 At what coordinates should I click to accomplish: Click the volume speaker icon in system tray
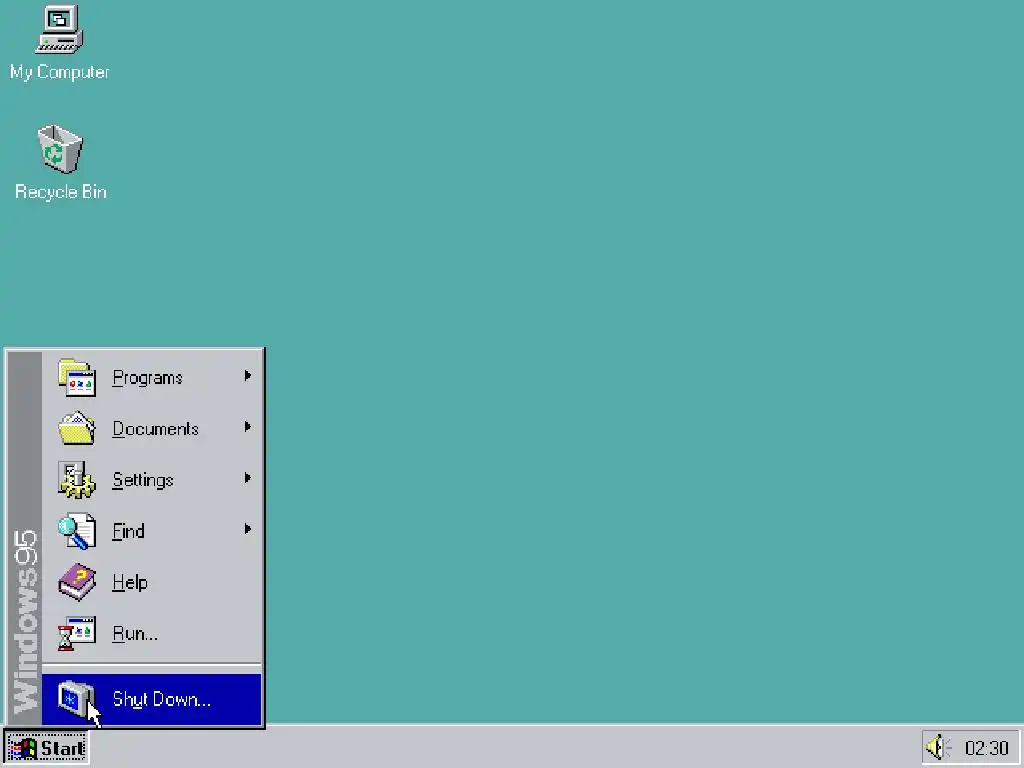coord(939,747)
